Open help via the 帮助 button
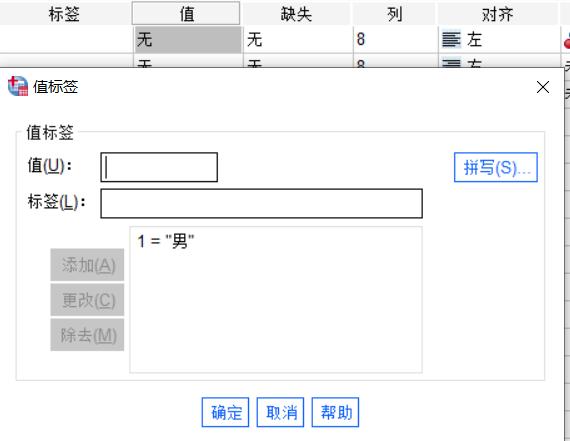The width and height of the screenshot is (570, 441). coord(335,412)
